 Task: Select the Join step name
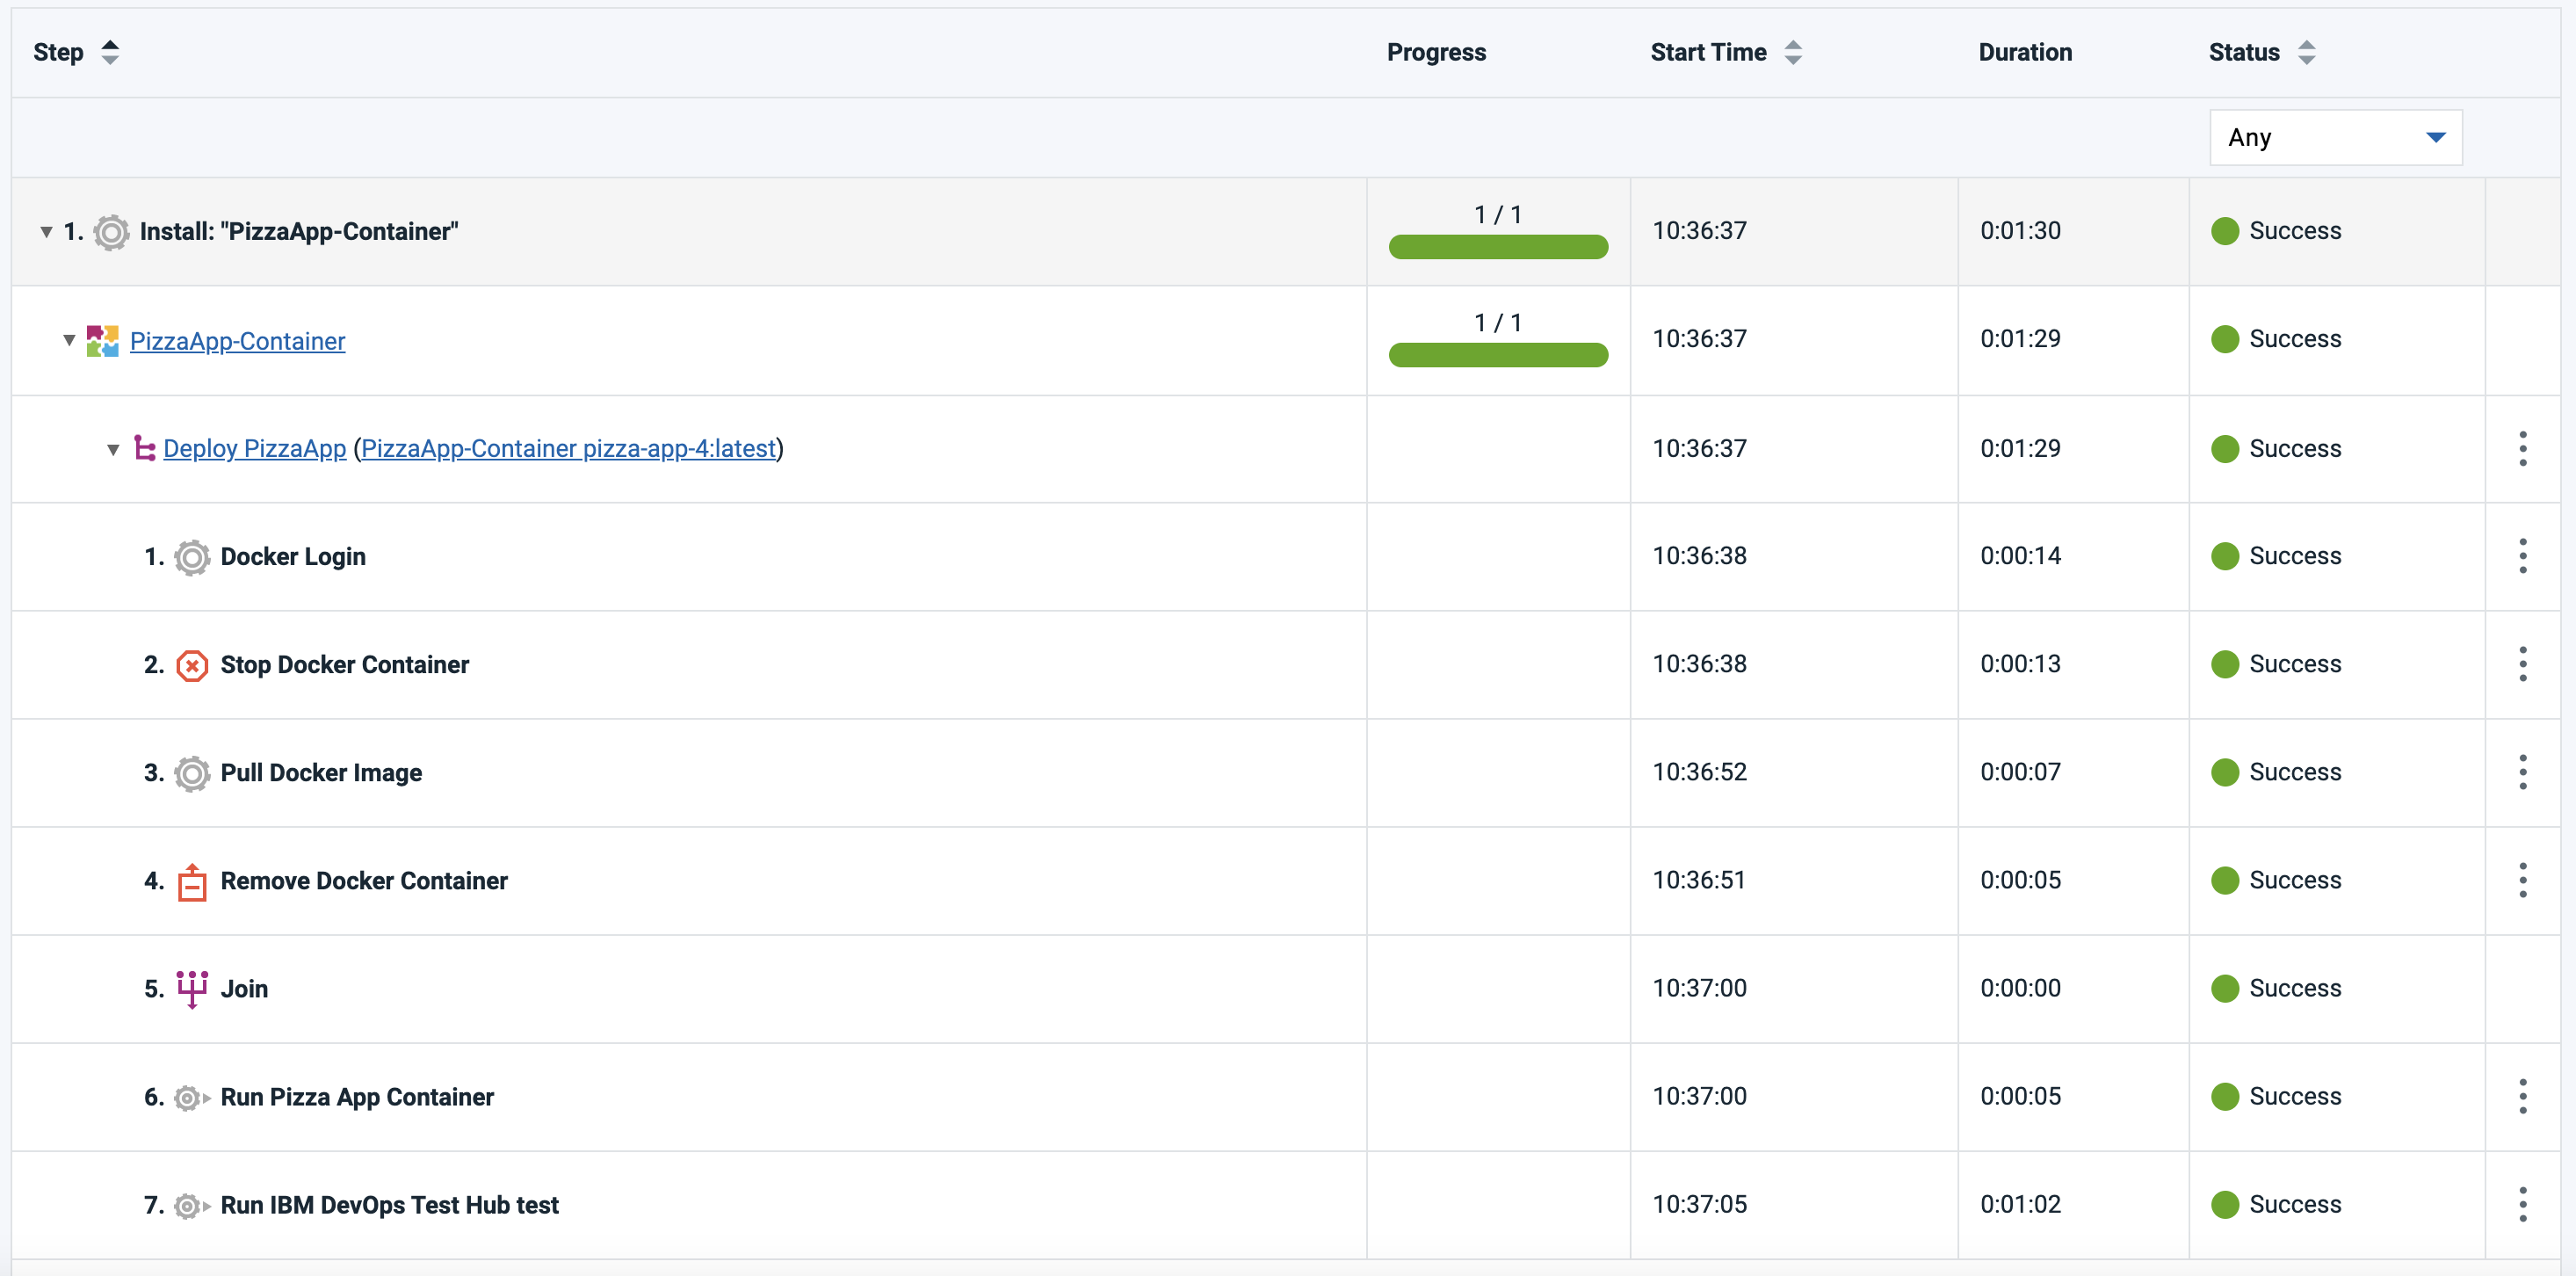tap(244, 989)
